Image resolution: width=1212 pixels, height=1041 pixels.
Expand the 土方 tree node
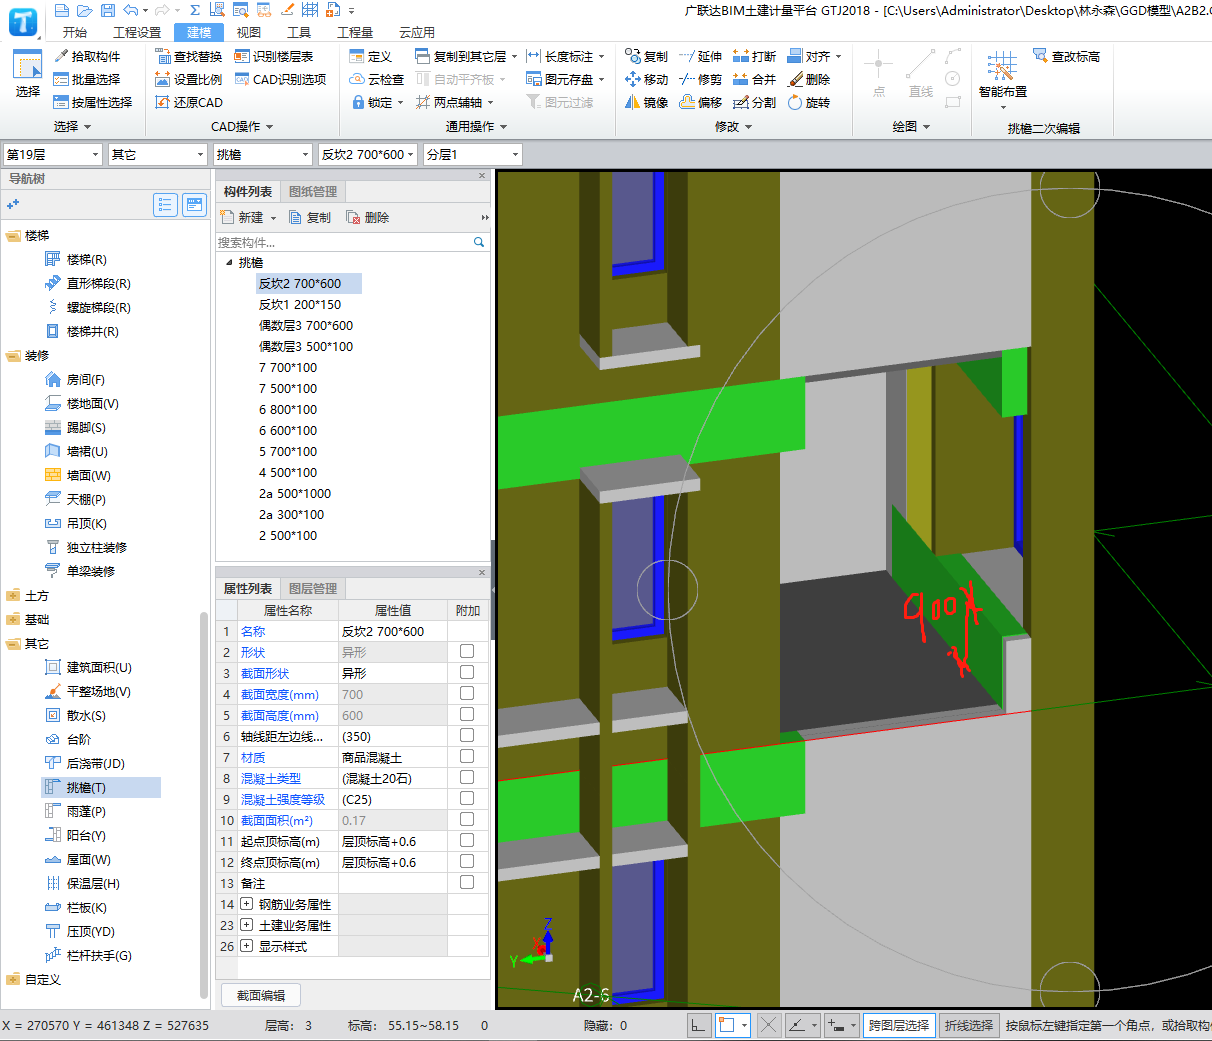(x=13, y=595)
